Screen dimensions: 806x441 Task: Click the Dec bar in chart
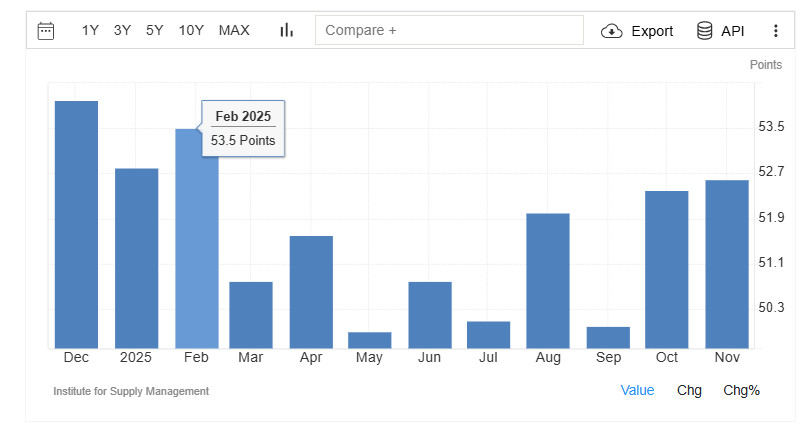coord(76,225)
